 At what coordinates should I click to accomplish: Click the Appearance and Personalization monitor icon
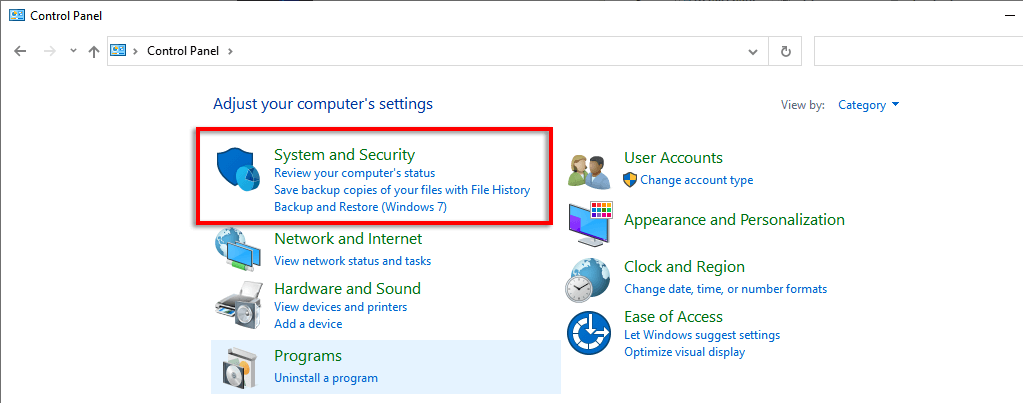tap(589, 224)
